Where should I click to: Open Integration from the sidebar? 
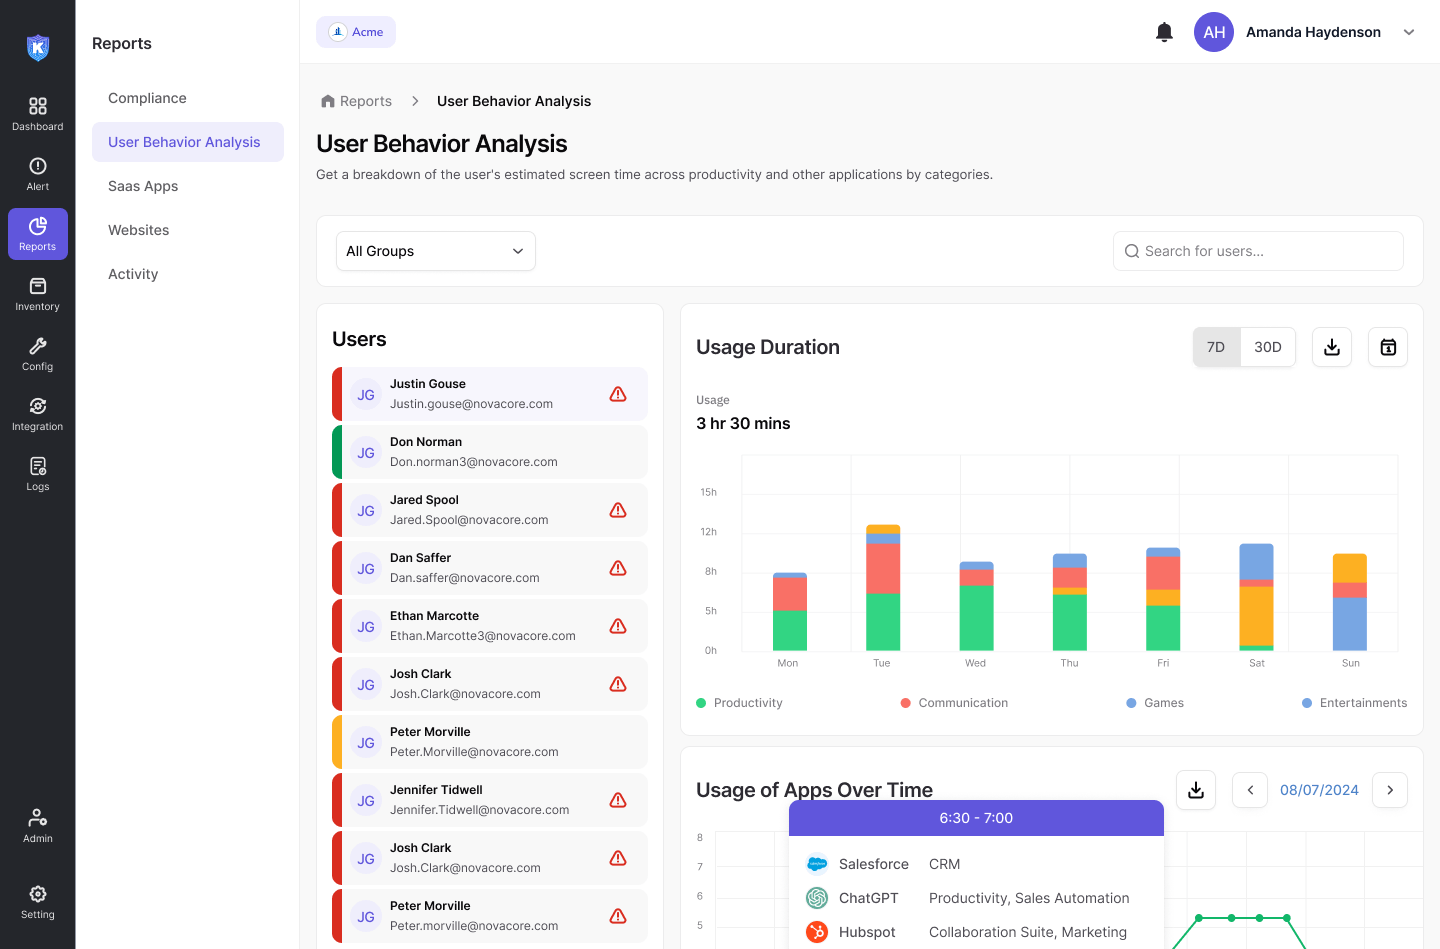37,414
